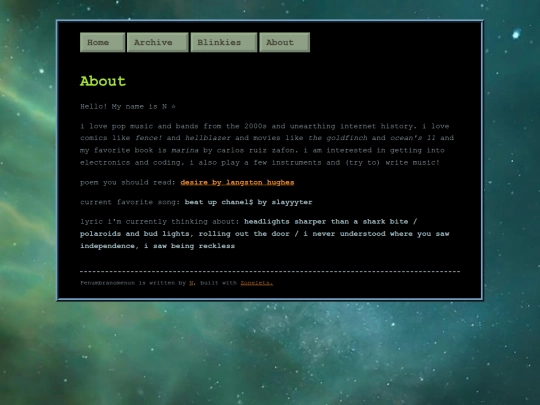Click the 'Hello! My name is N' line
The width and height of the screenshot is (540, 405).
128,106
